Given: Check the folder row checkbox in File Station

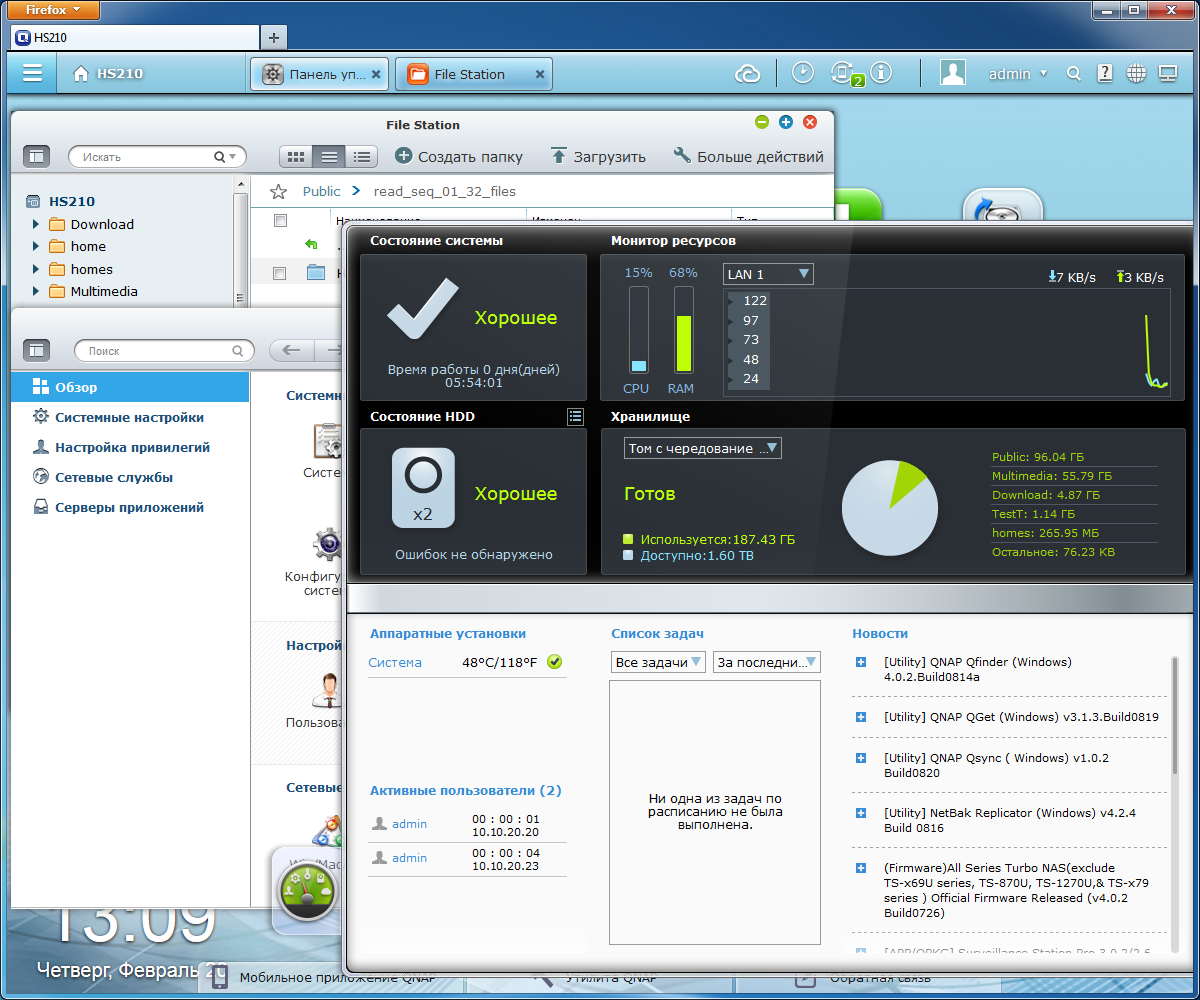Looking at the screenshot, I should (280, 272).
